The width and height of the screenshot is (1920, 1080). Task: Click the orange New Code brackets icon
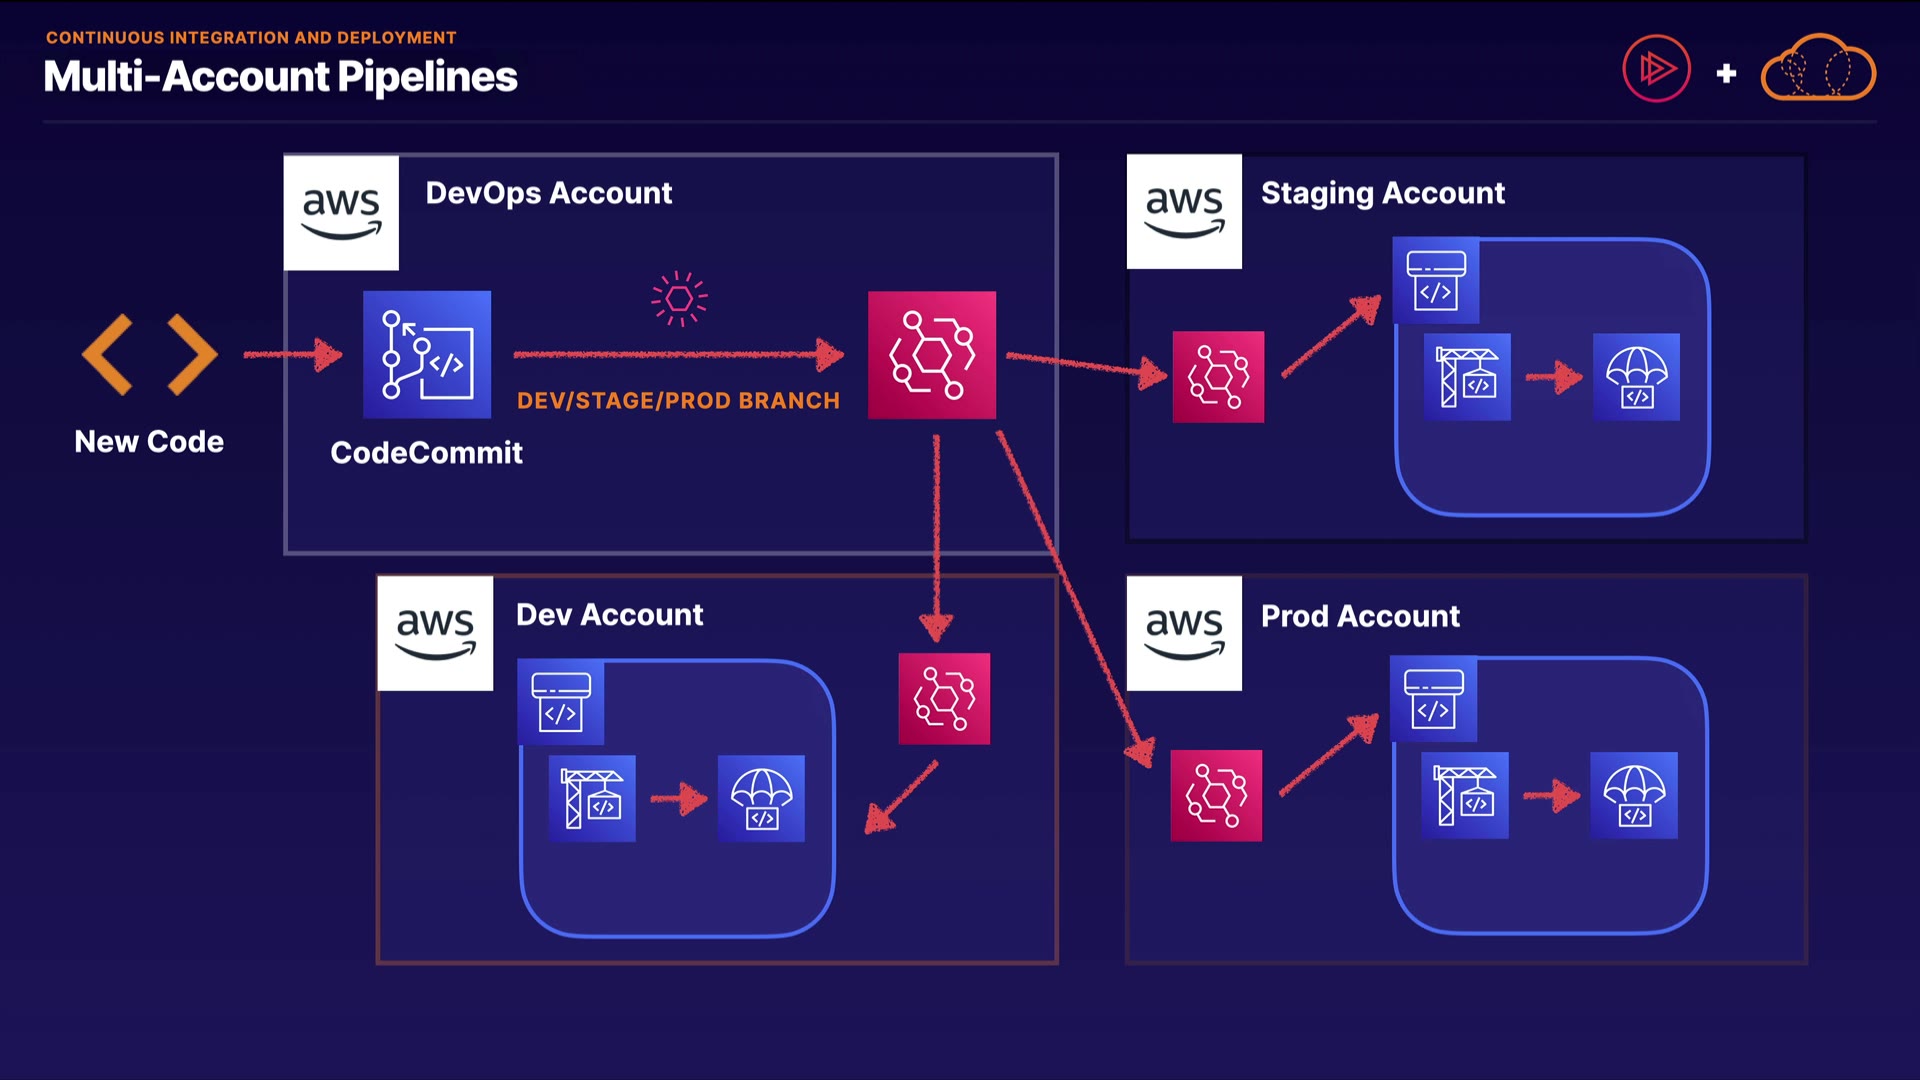[x=149, y=354]
